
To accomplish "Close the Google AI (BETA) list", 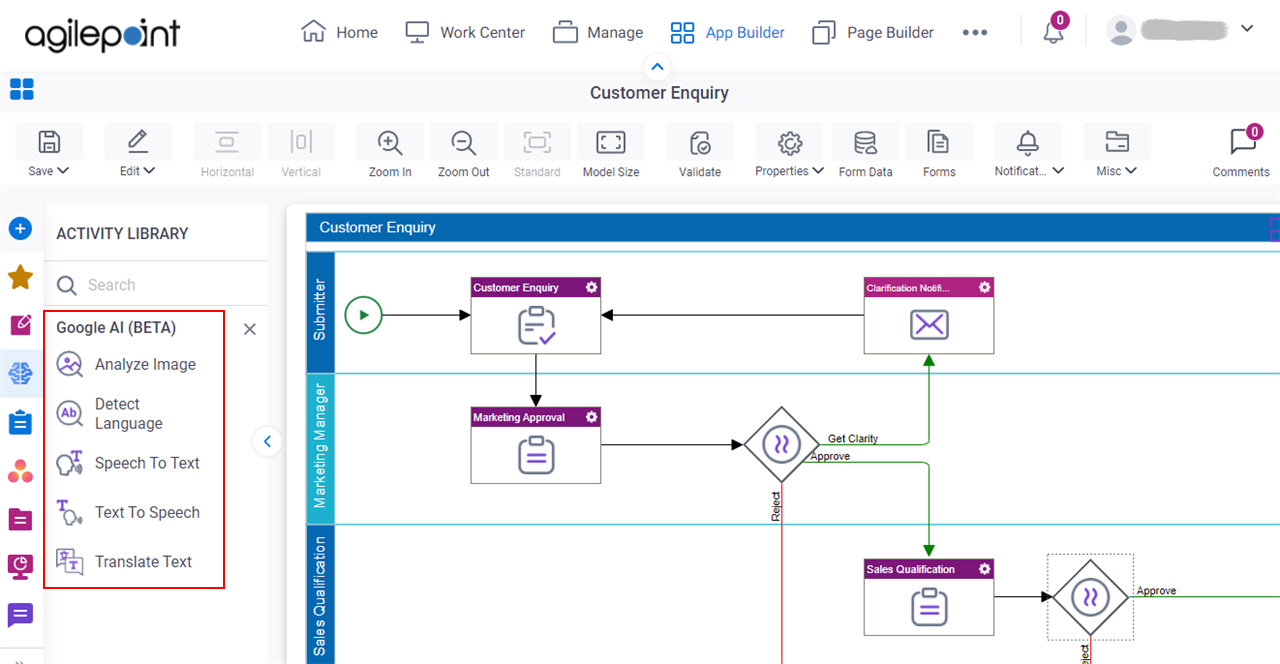I will 250,329.
